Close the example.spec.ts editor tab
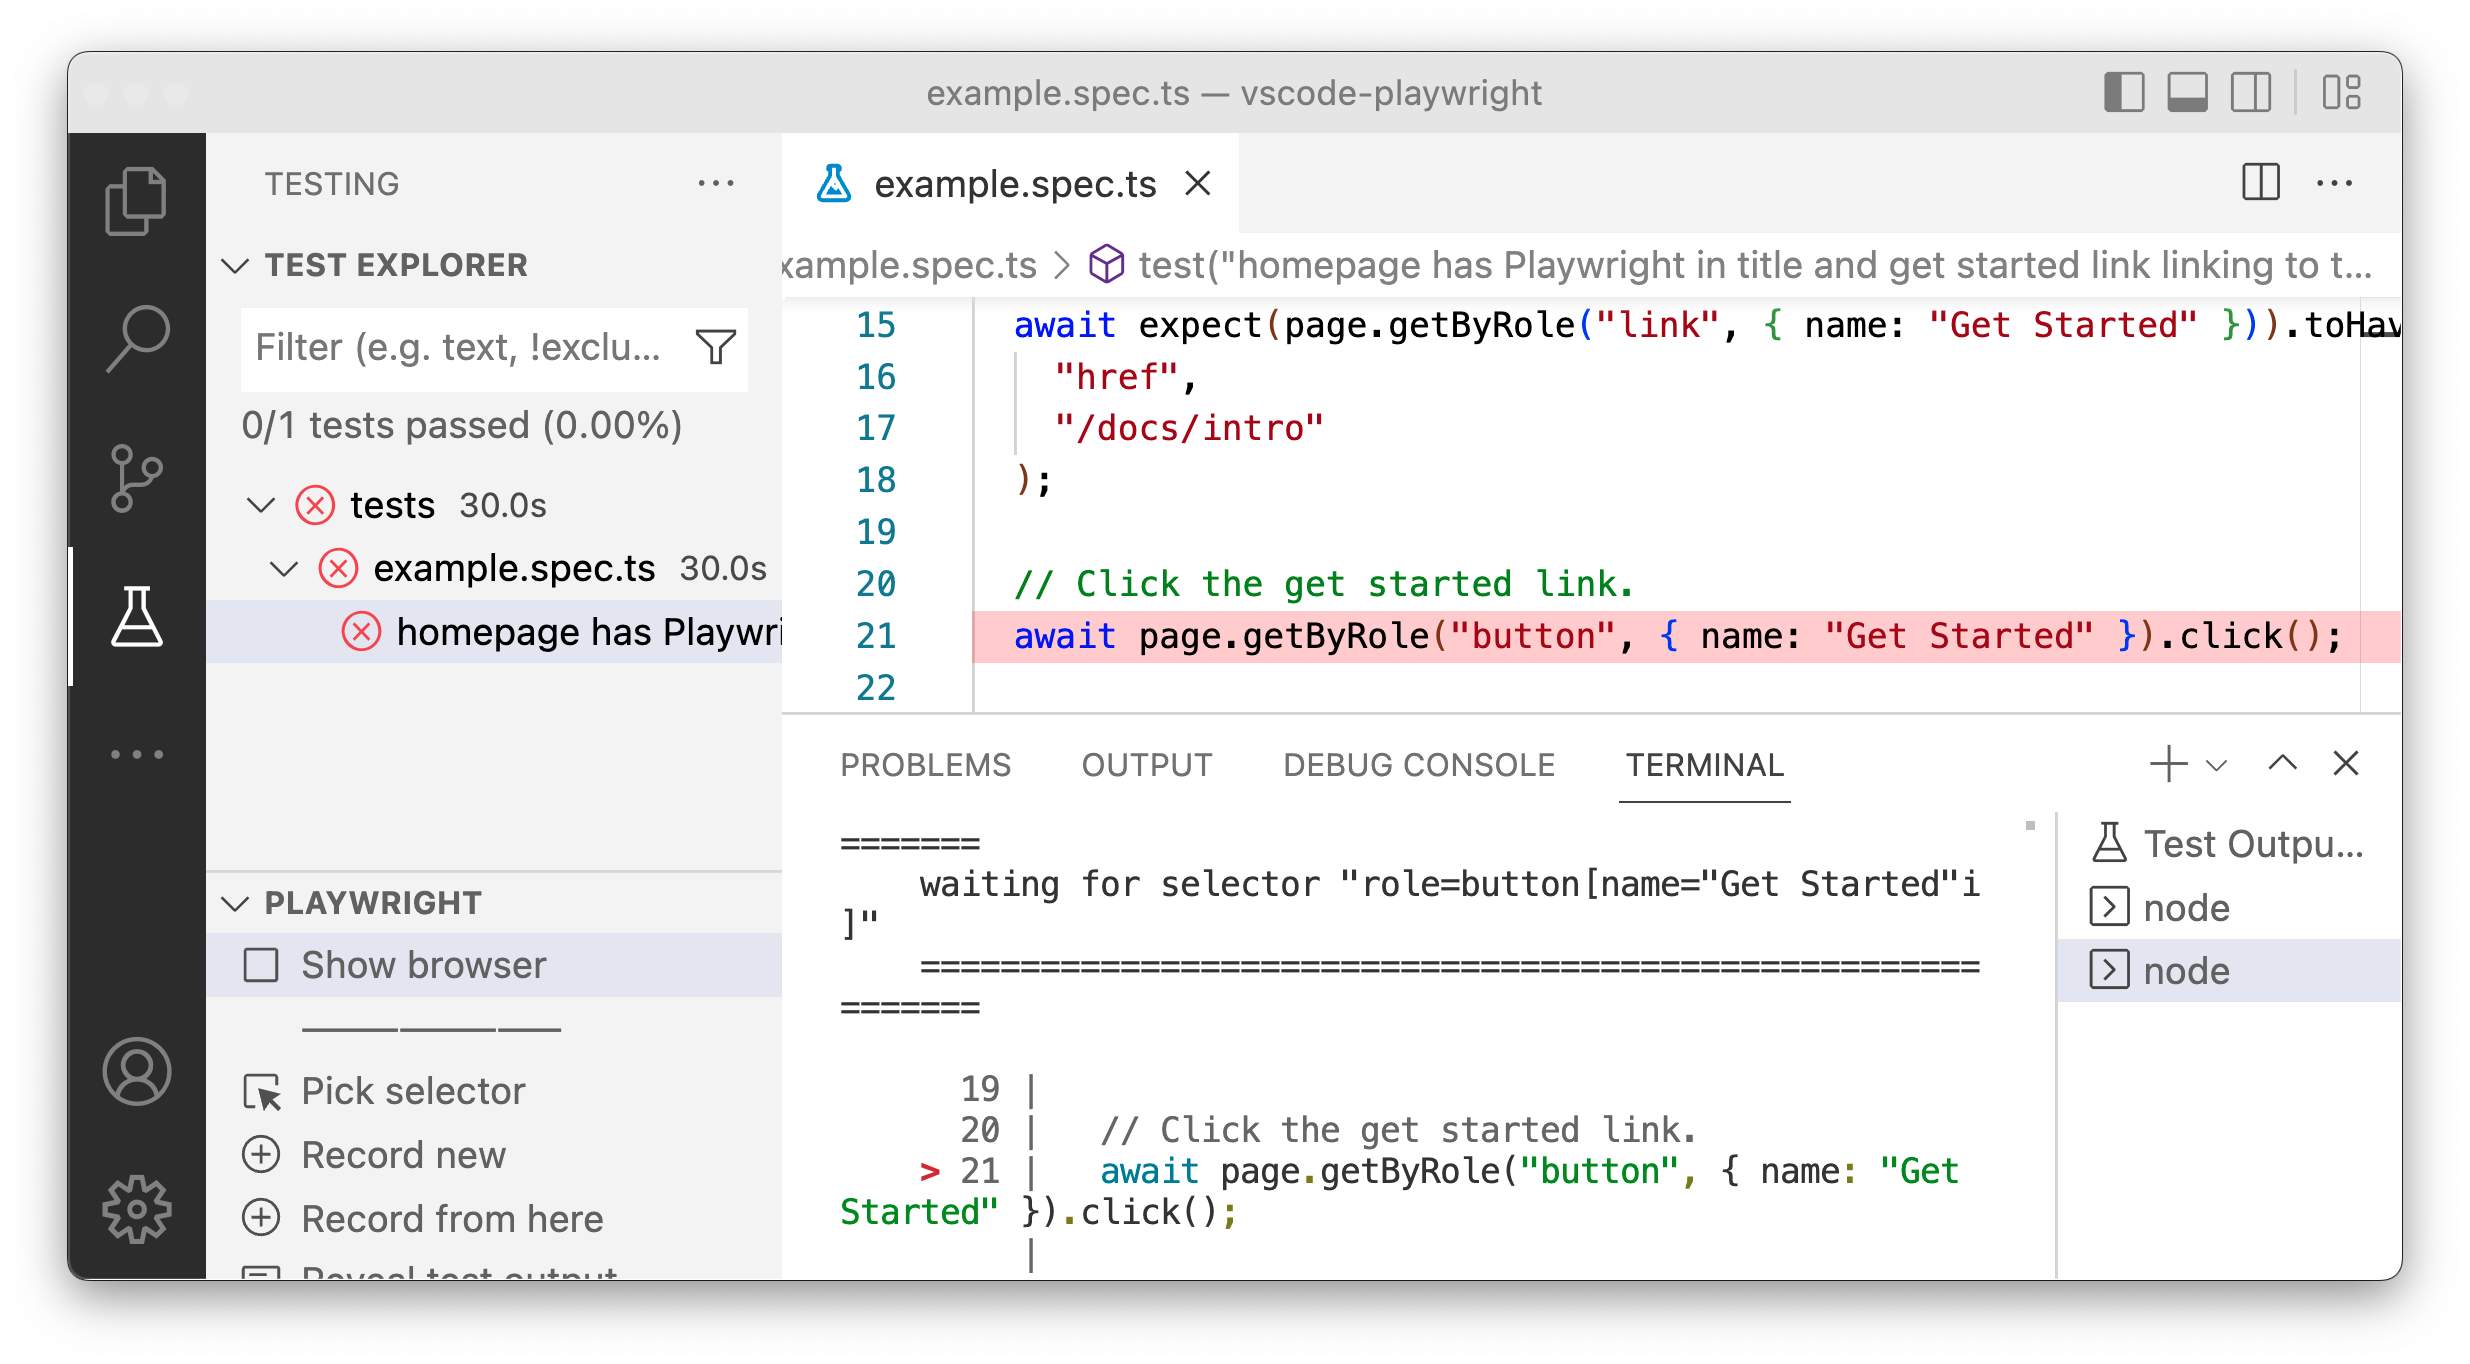 point(1198,183)
